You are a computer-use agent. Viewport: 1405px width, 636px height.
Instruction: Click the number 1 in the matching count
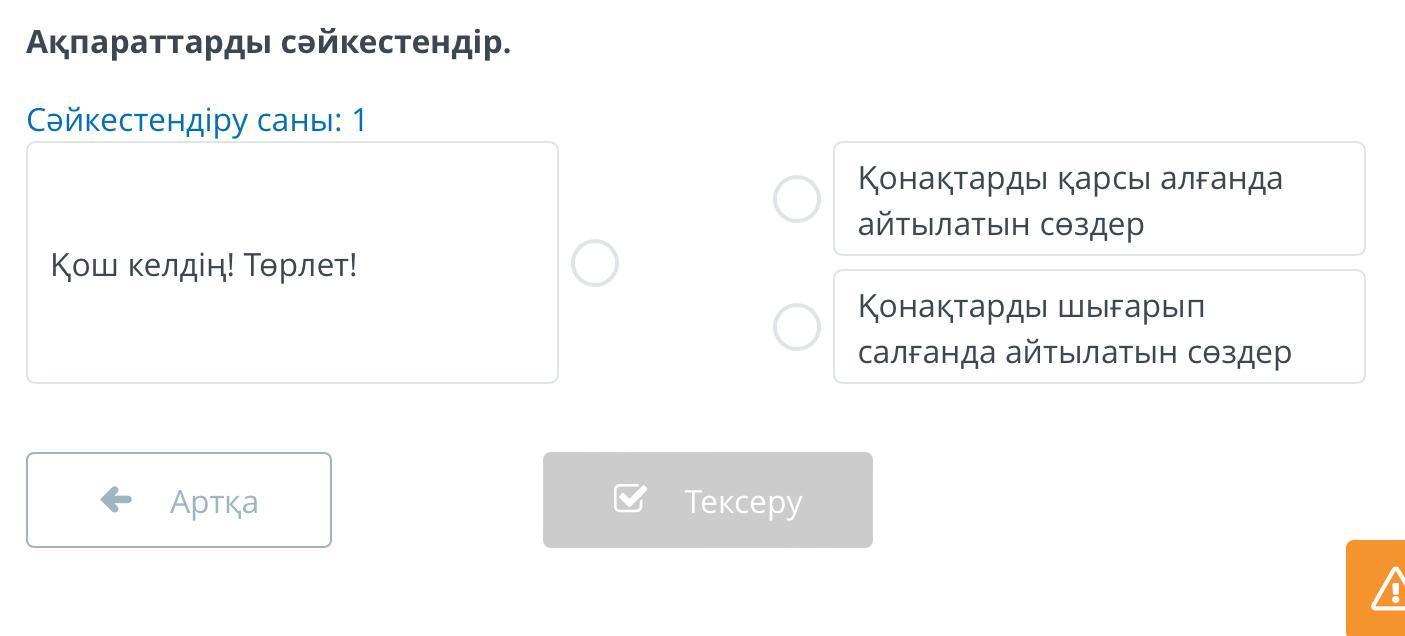[x=360, y=120]
